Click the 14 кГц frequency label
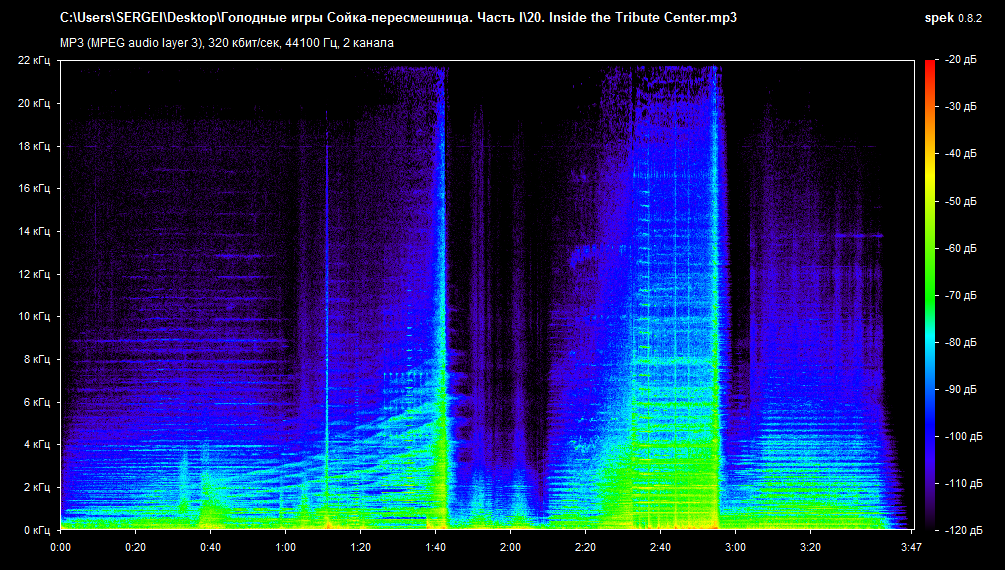 33,231
